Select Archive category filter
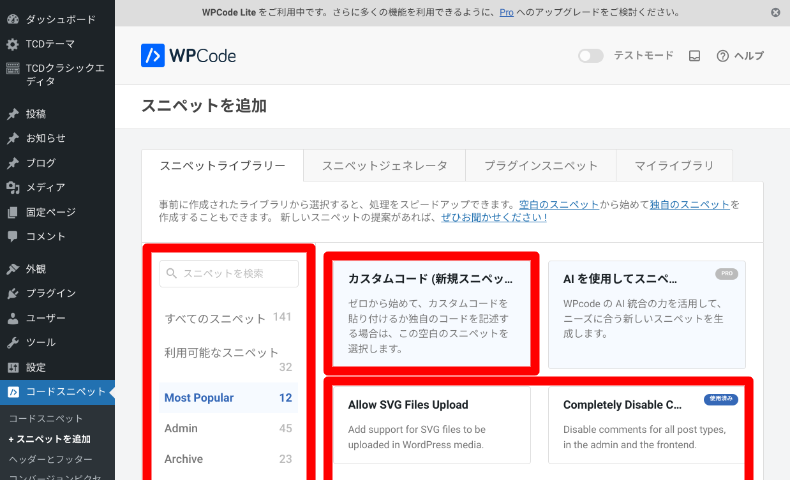 (x=228, y=459)
